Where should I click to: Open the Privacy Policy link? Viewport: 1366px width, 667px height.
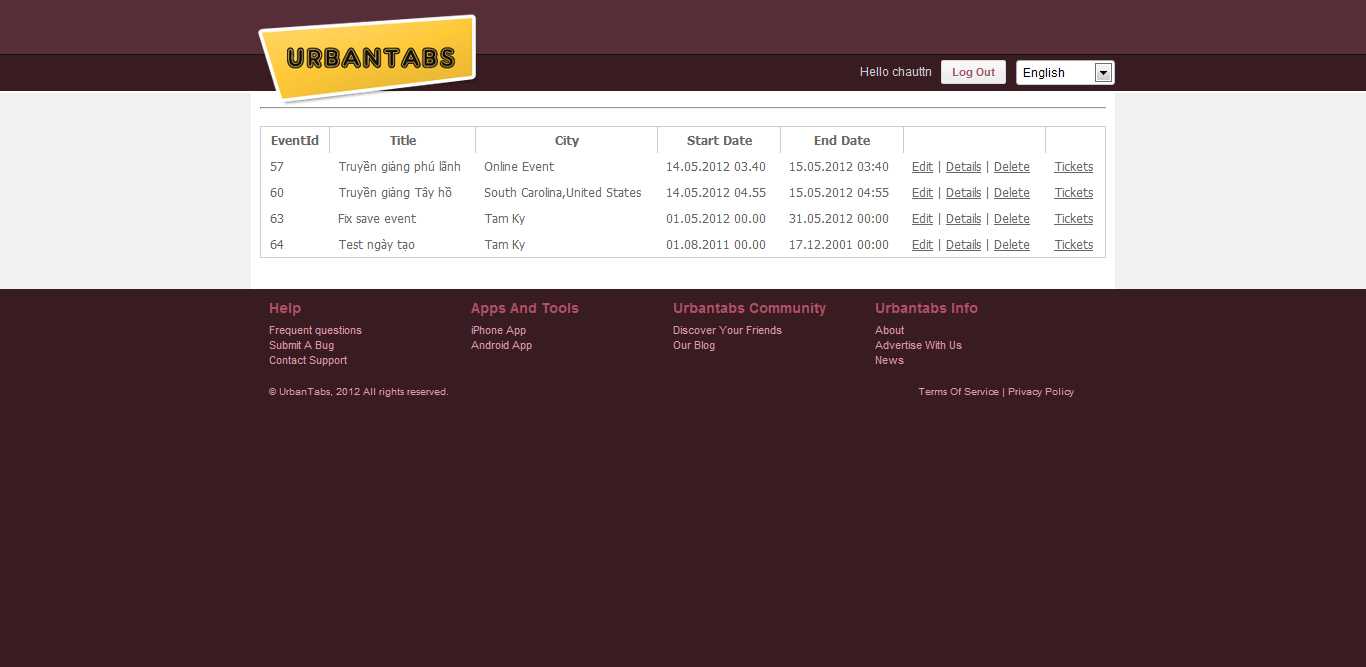1041,392
